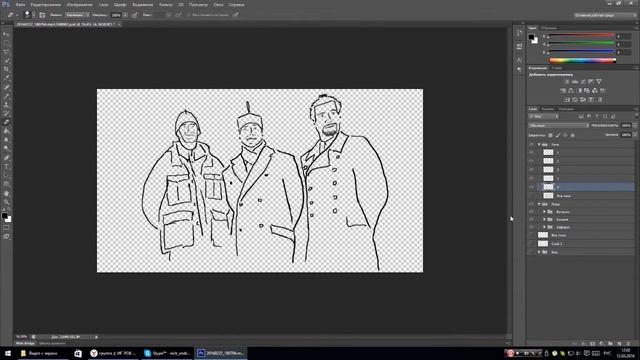Select the Crop tool
The width and height of the screenshot is (640, 360).
coord(6,69)
